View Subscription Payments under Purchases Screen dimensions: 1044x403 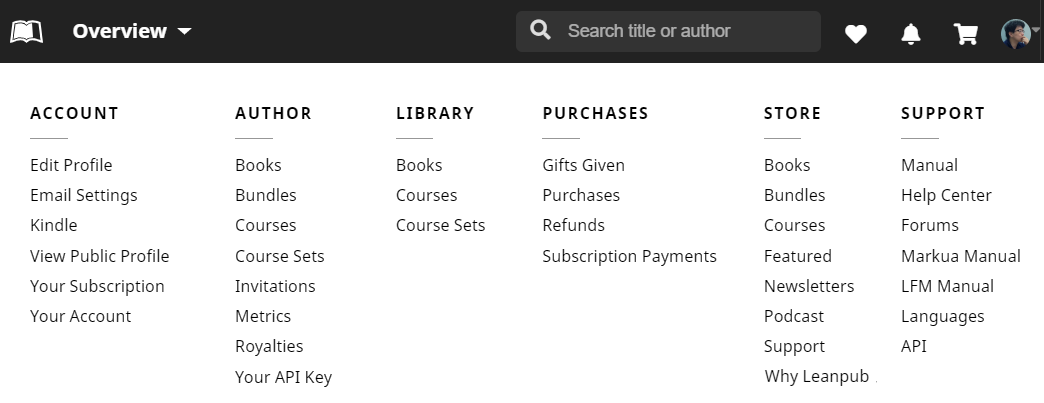tap(629, 256)
